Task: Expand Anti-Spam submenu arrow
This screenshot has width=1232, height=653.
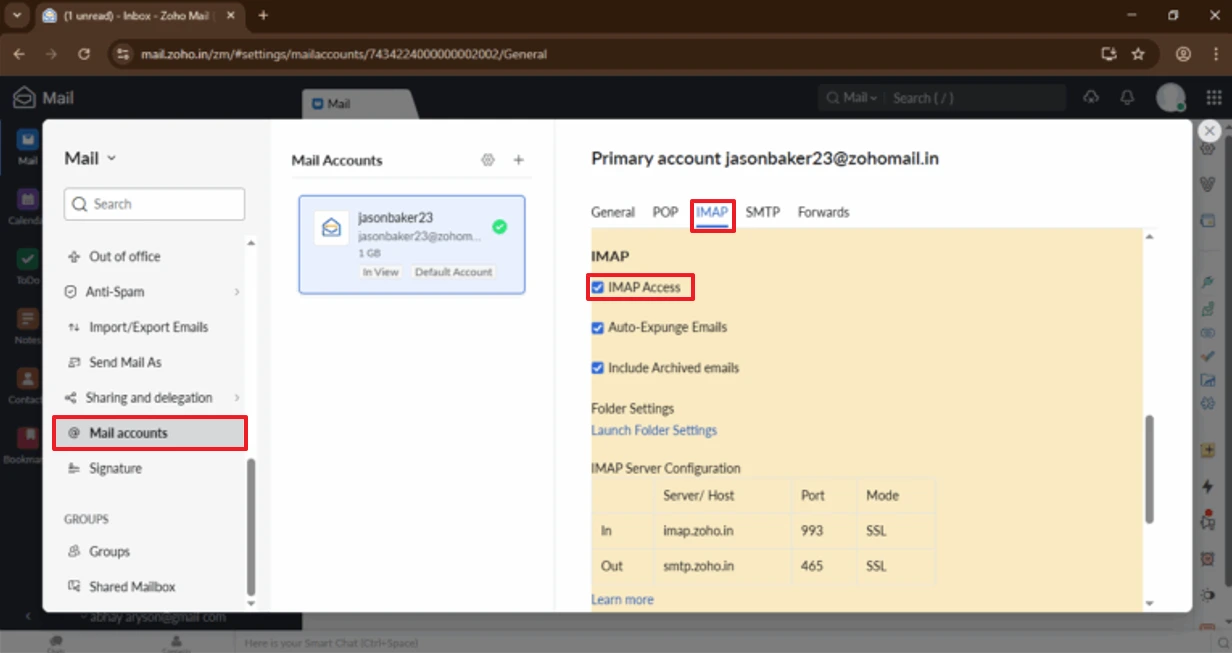Action: (x=237, y=292)
